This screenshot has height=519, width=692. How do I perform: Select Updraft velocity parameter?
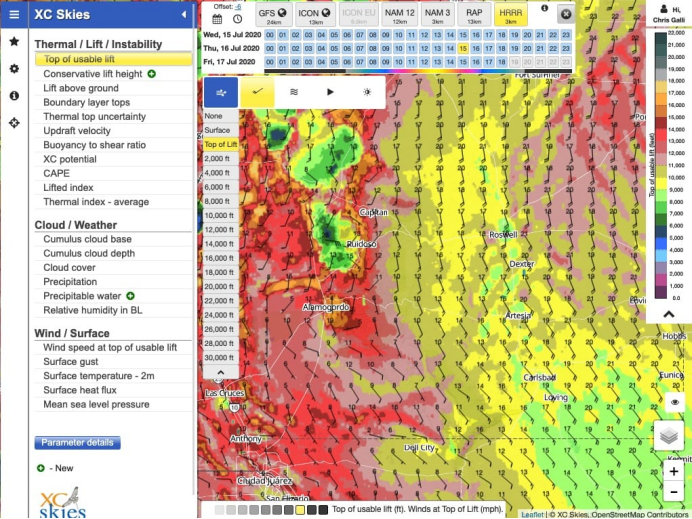coord(113,131)
